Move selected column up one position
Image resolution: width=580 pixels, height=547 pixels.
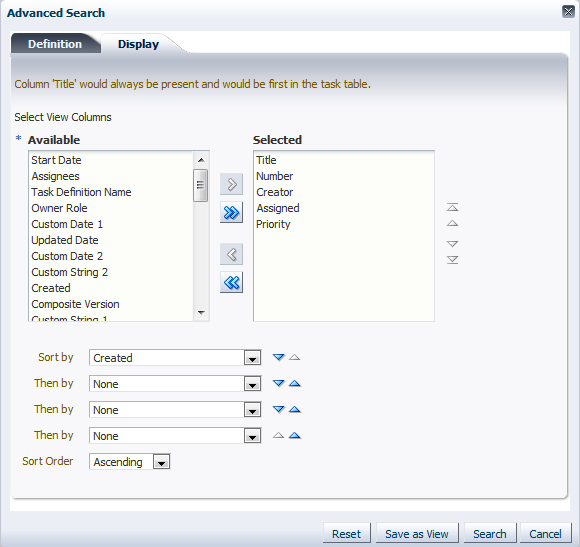point(452,223)
